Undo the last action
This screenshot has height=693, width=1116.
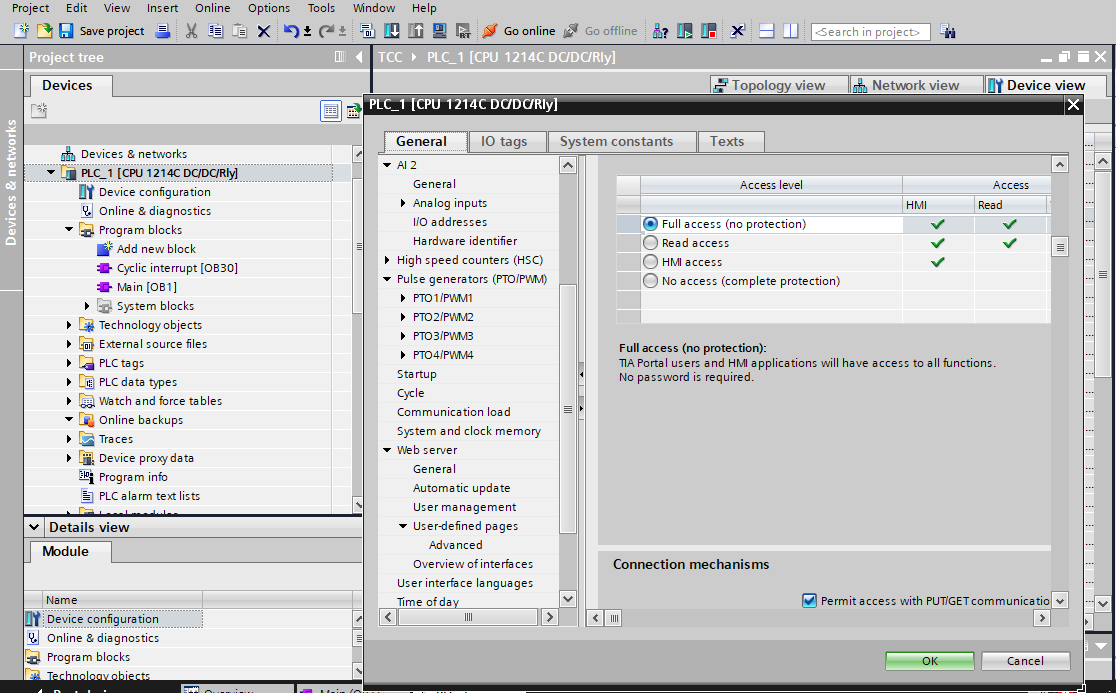point(290,31)
